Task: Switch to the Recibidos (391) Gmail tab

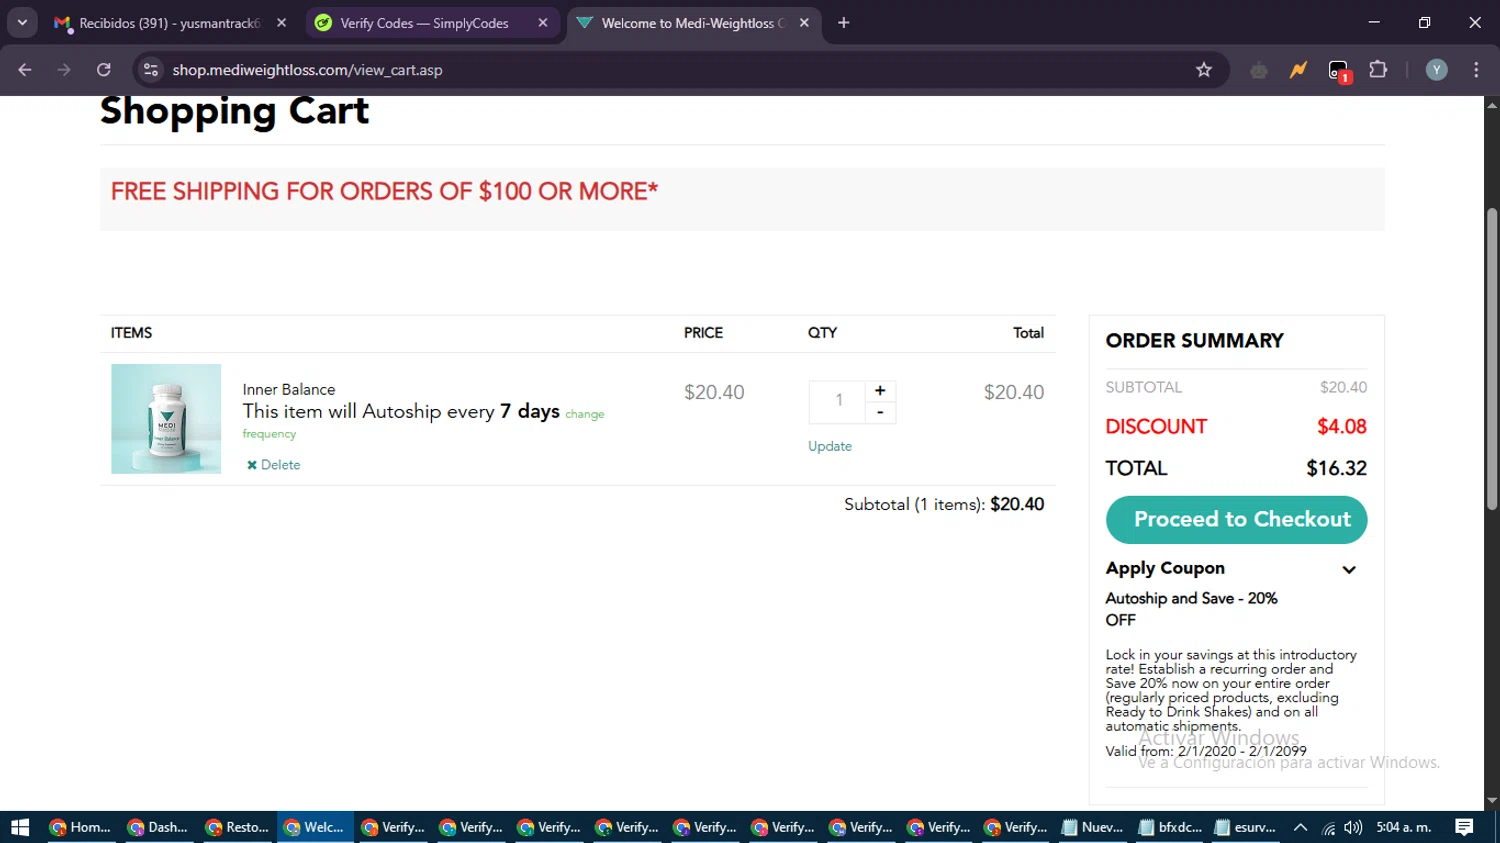Action: coord(171,22)
